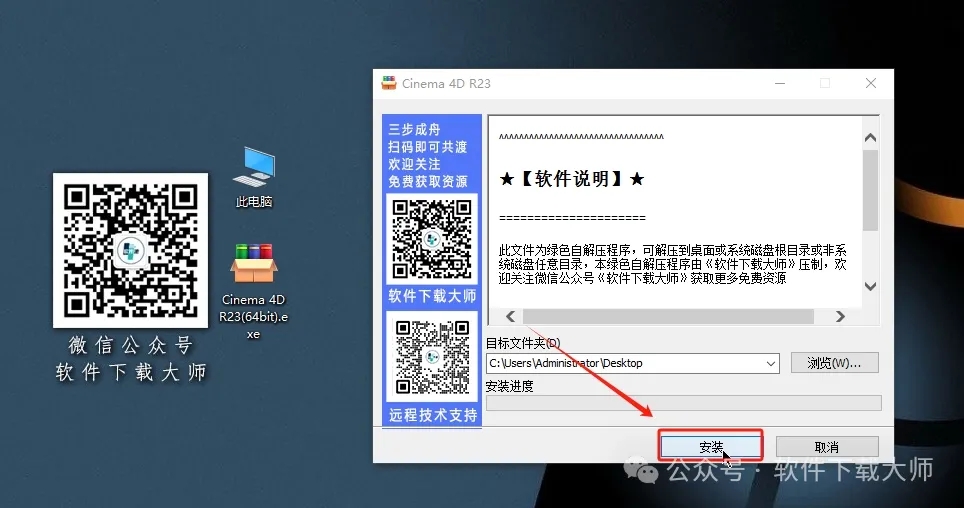Click the 安装进度 progress bar
This screenshot has height=508, width=964.
pyautogui.click(x=683, y=403)
